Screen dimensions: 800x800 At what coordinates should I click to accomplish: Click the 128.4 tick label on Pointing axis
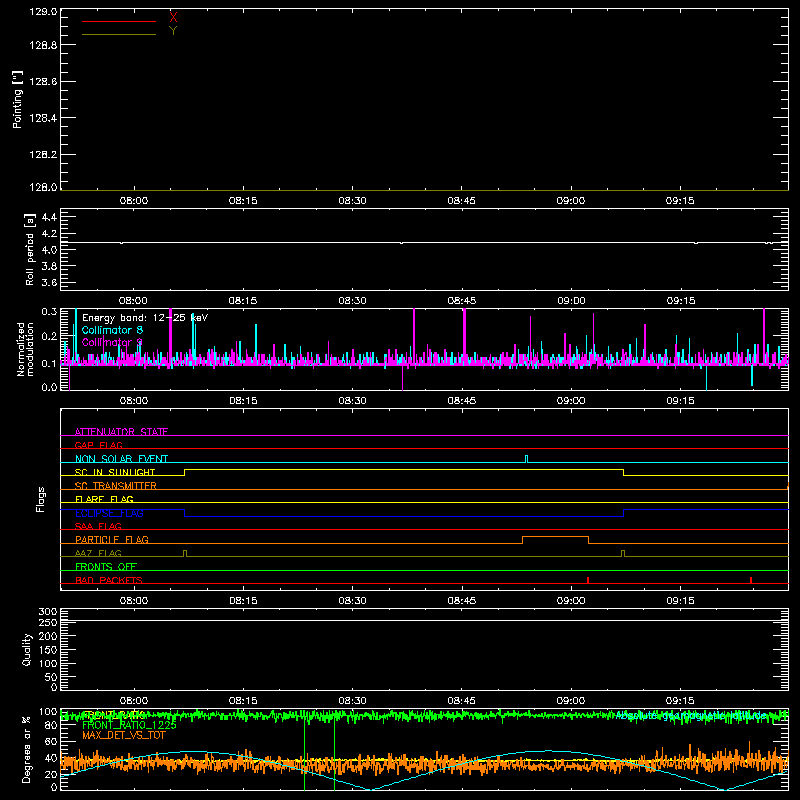point(43,118)
